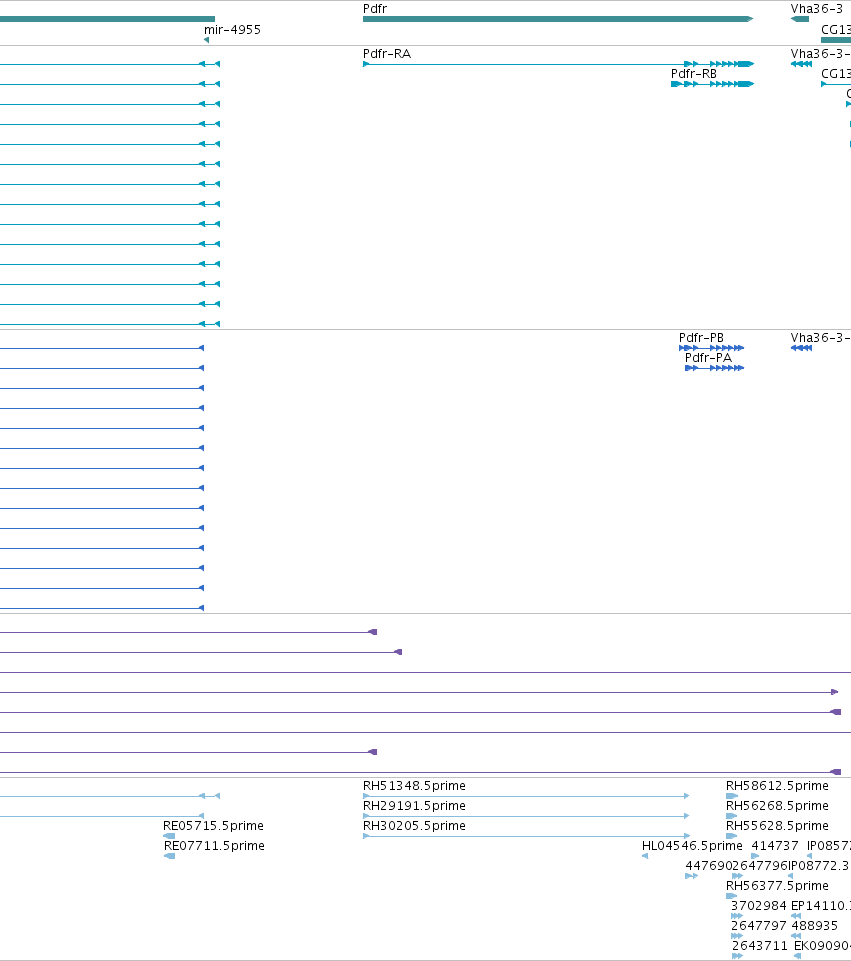Select the small glyph under RH56377.5prime

click(732, 896)
